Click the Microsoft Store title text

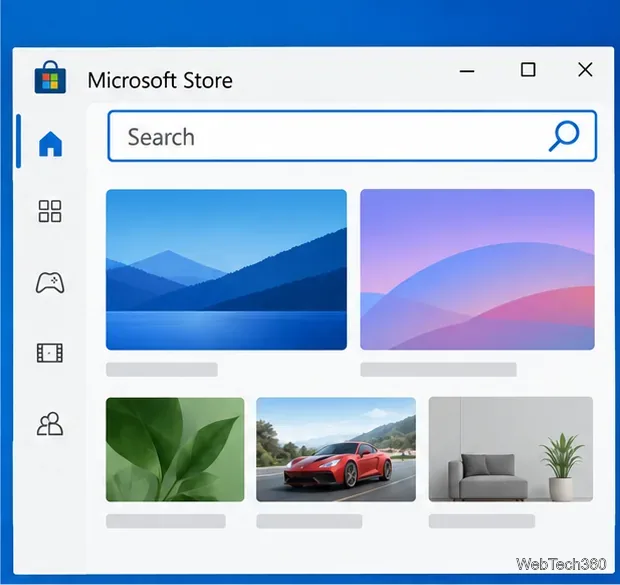click(x=160, y=80)
